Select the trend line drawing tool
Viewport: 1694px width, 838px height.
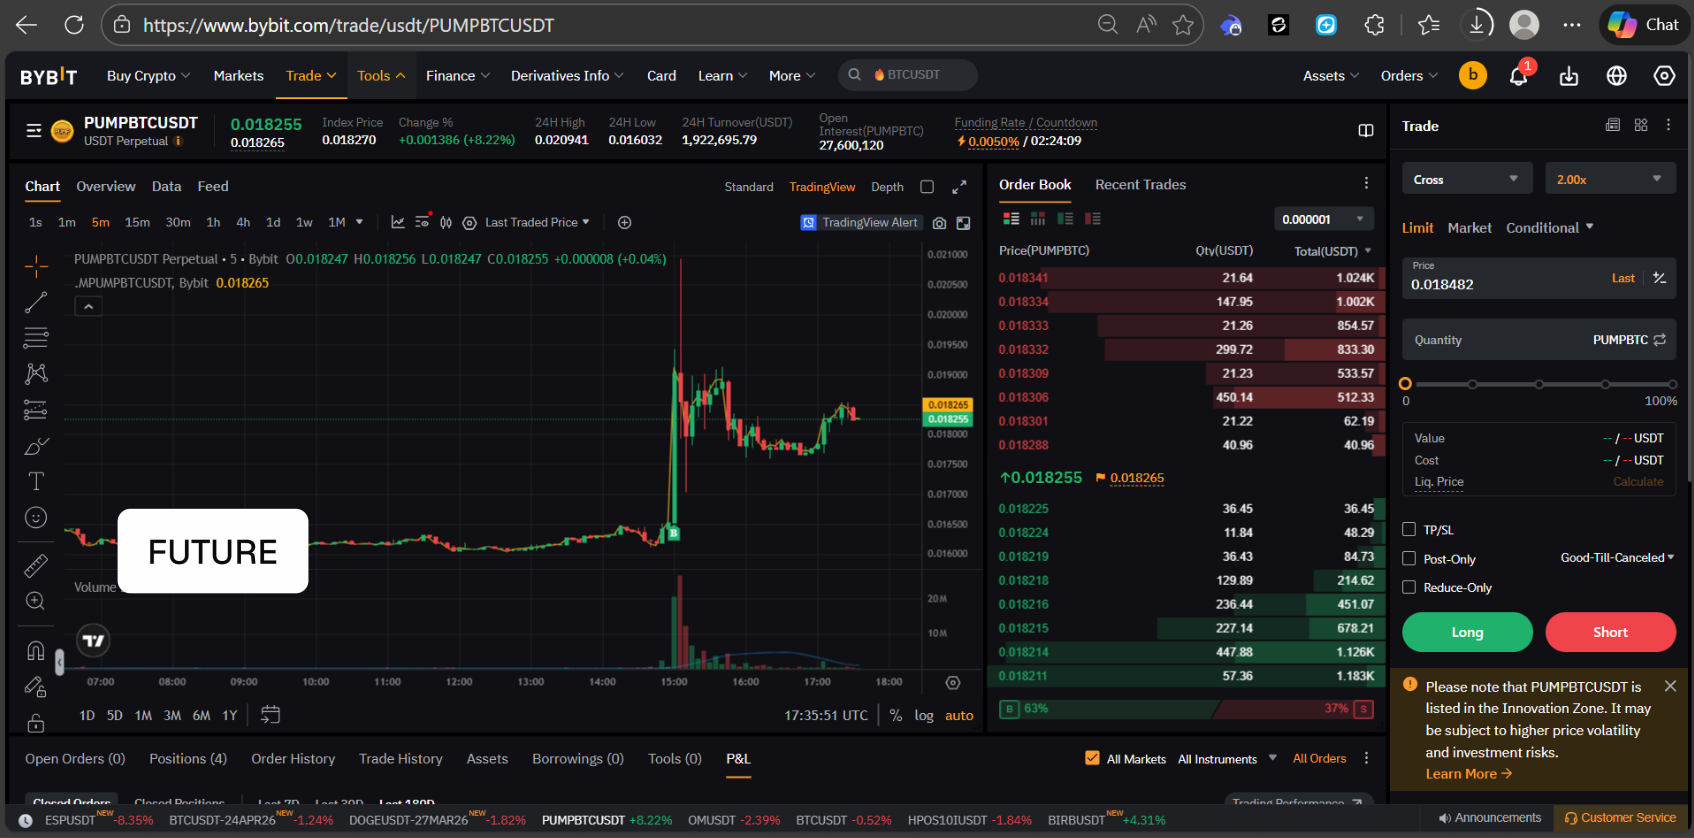pos(36,302)
